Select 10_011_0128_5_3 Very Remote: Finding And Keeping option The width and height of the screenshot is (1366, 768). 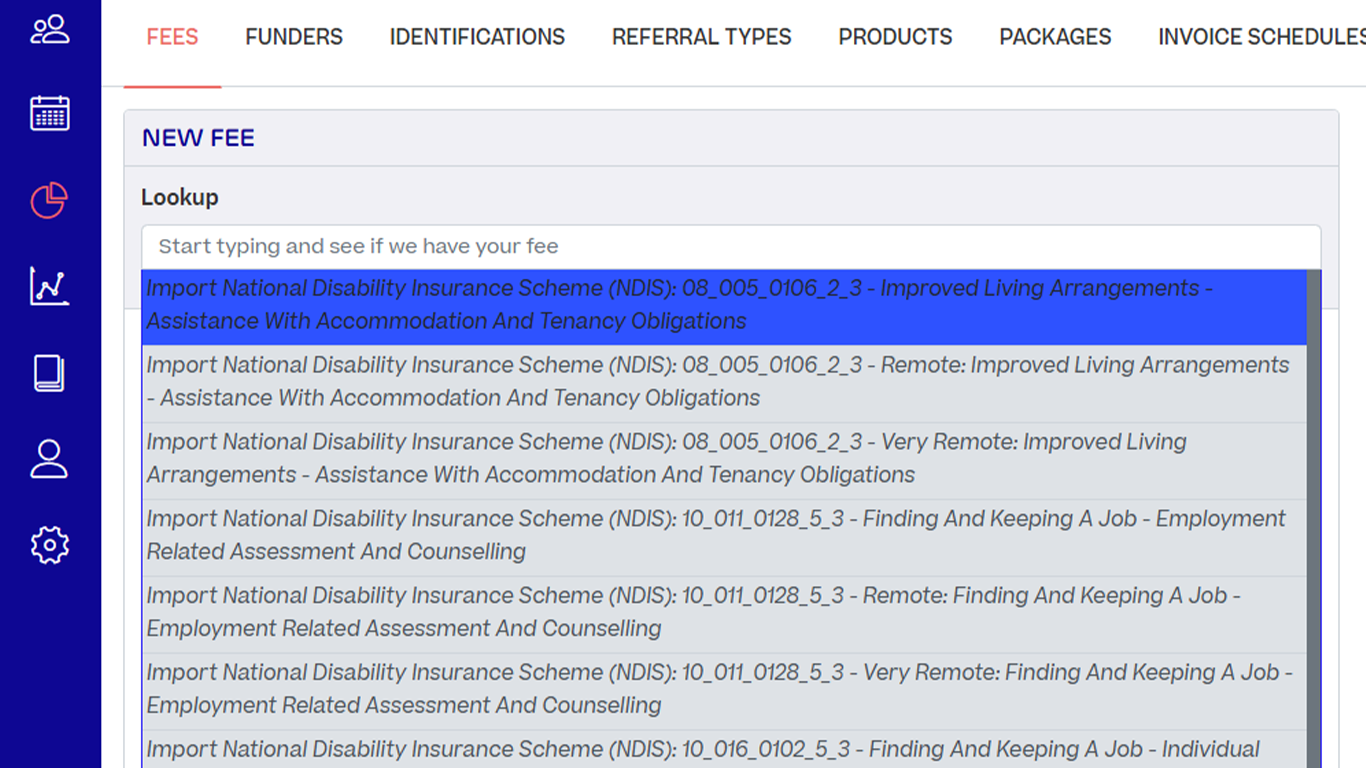tap(724, 692)
